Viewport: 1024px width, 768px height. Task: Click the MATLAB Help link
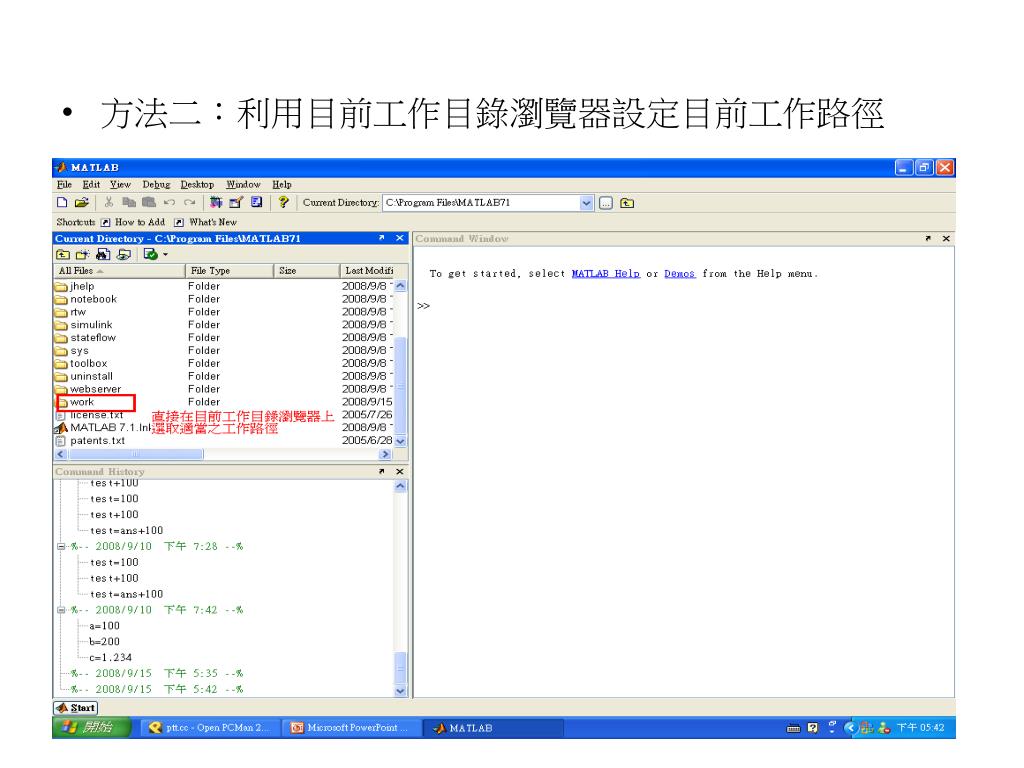tap(605, 274)
